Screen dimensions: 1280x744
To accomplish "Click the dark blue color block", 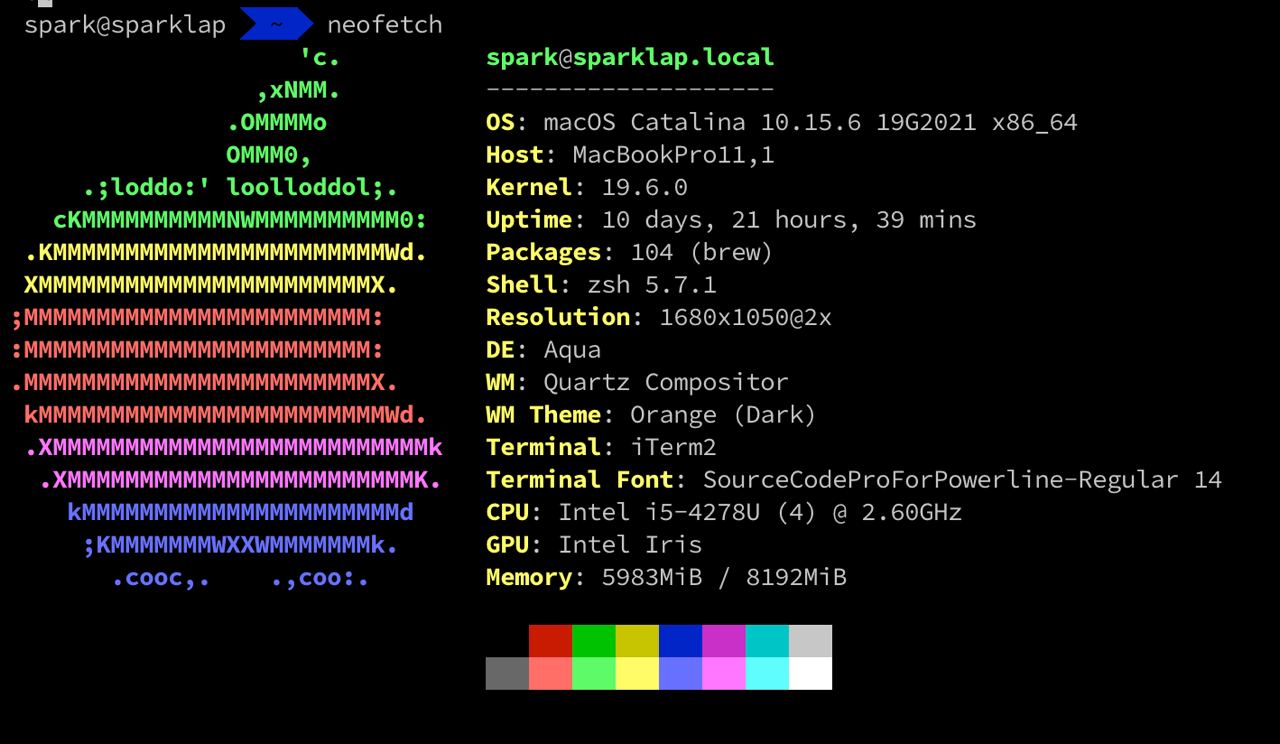I will (680, 641).
